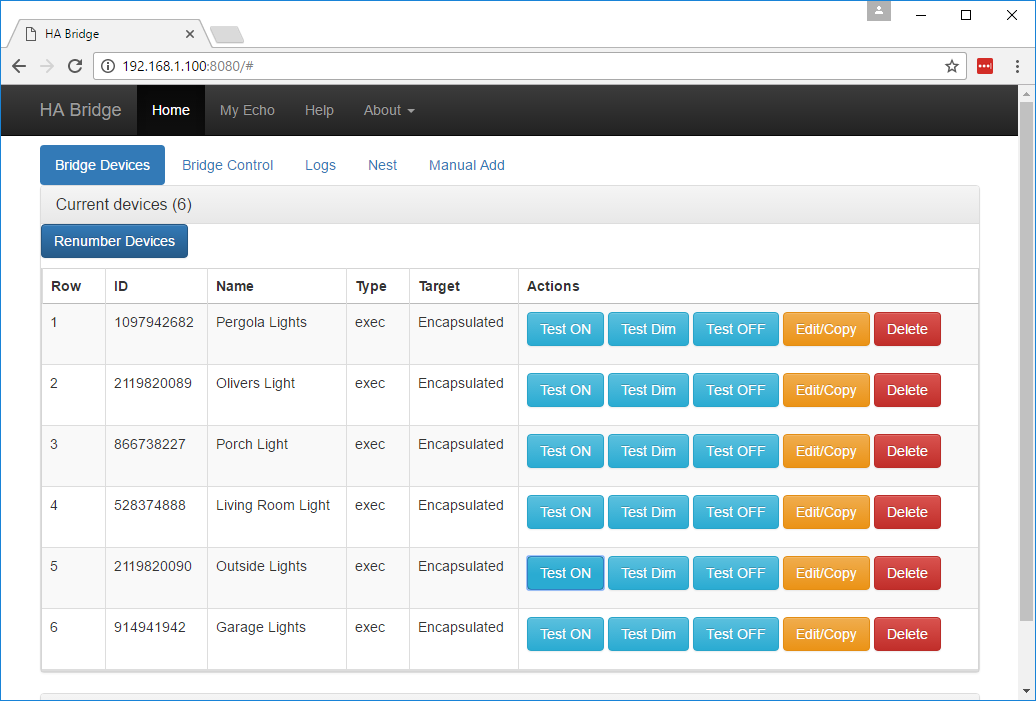The height and width of the screenshot is (701, 1036).
Task: Test Dim for Pergola Lights
Action: coord(648,329)
